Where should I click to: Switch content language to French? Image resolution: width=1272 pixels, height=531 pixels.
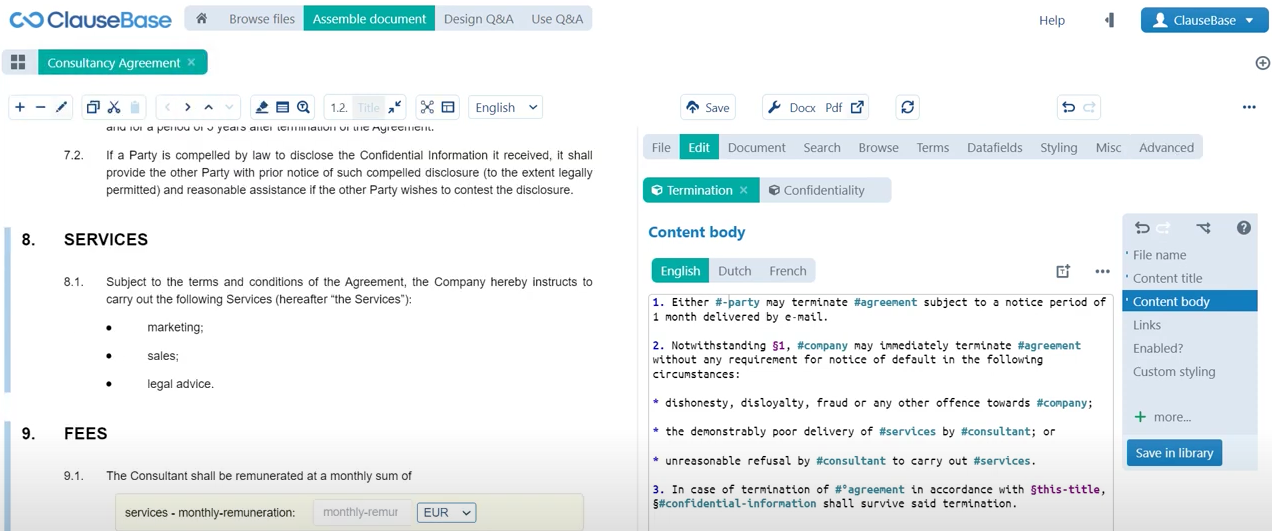[787, 271]
